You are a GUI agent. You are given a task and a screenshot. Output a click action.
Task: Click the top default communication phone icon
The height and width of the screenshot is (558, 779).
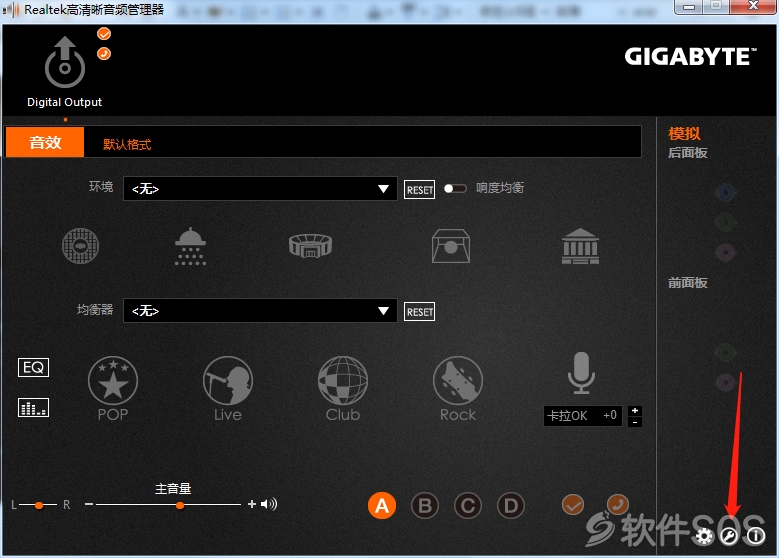tap(104, 54)
